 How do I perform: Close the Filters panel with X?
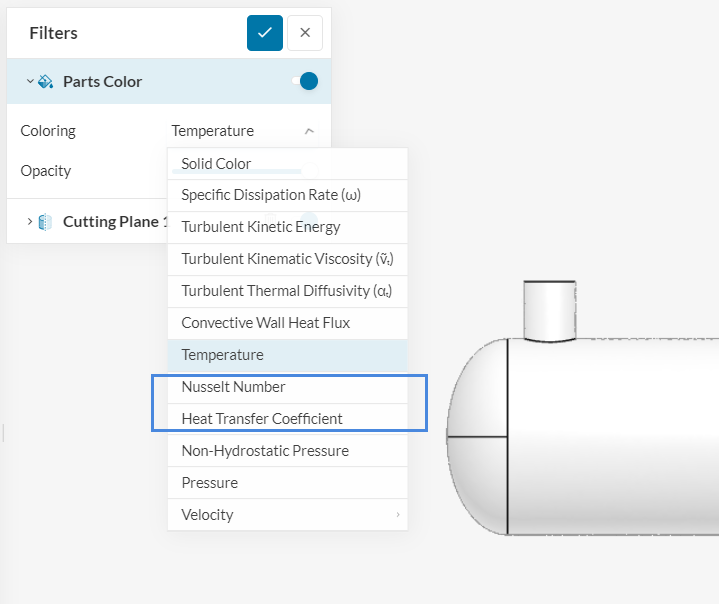coord(305,33)
